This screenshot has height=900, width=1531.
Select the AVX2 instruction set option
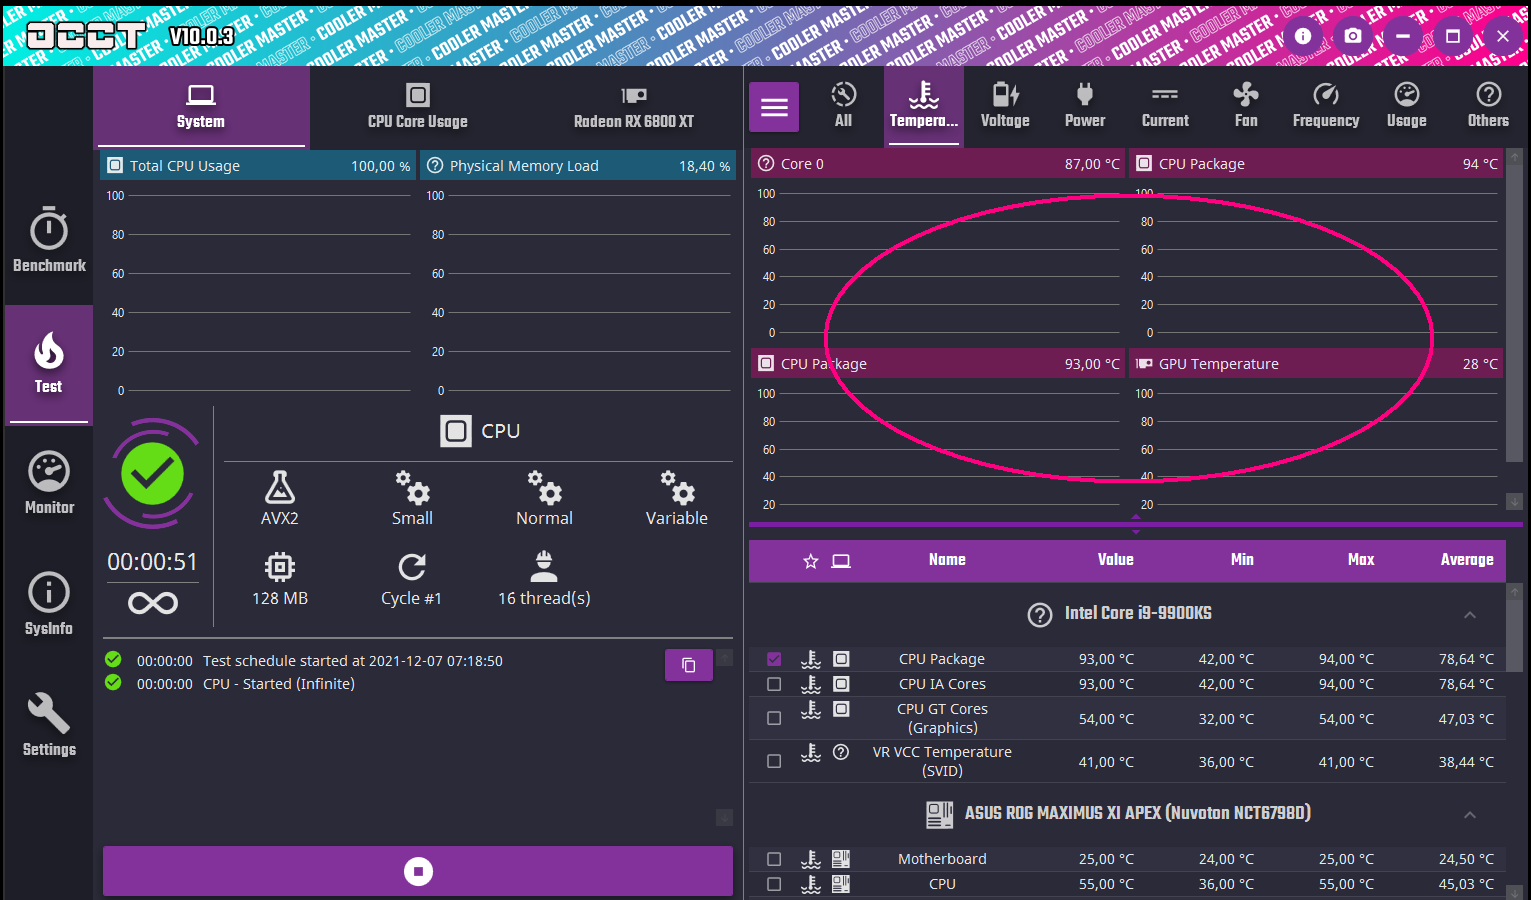(x=280, y=498)
